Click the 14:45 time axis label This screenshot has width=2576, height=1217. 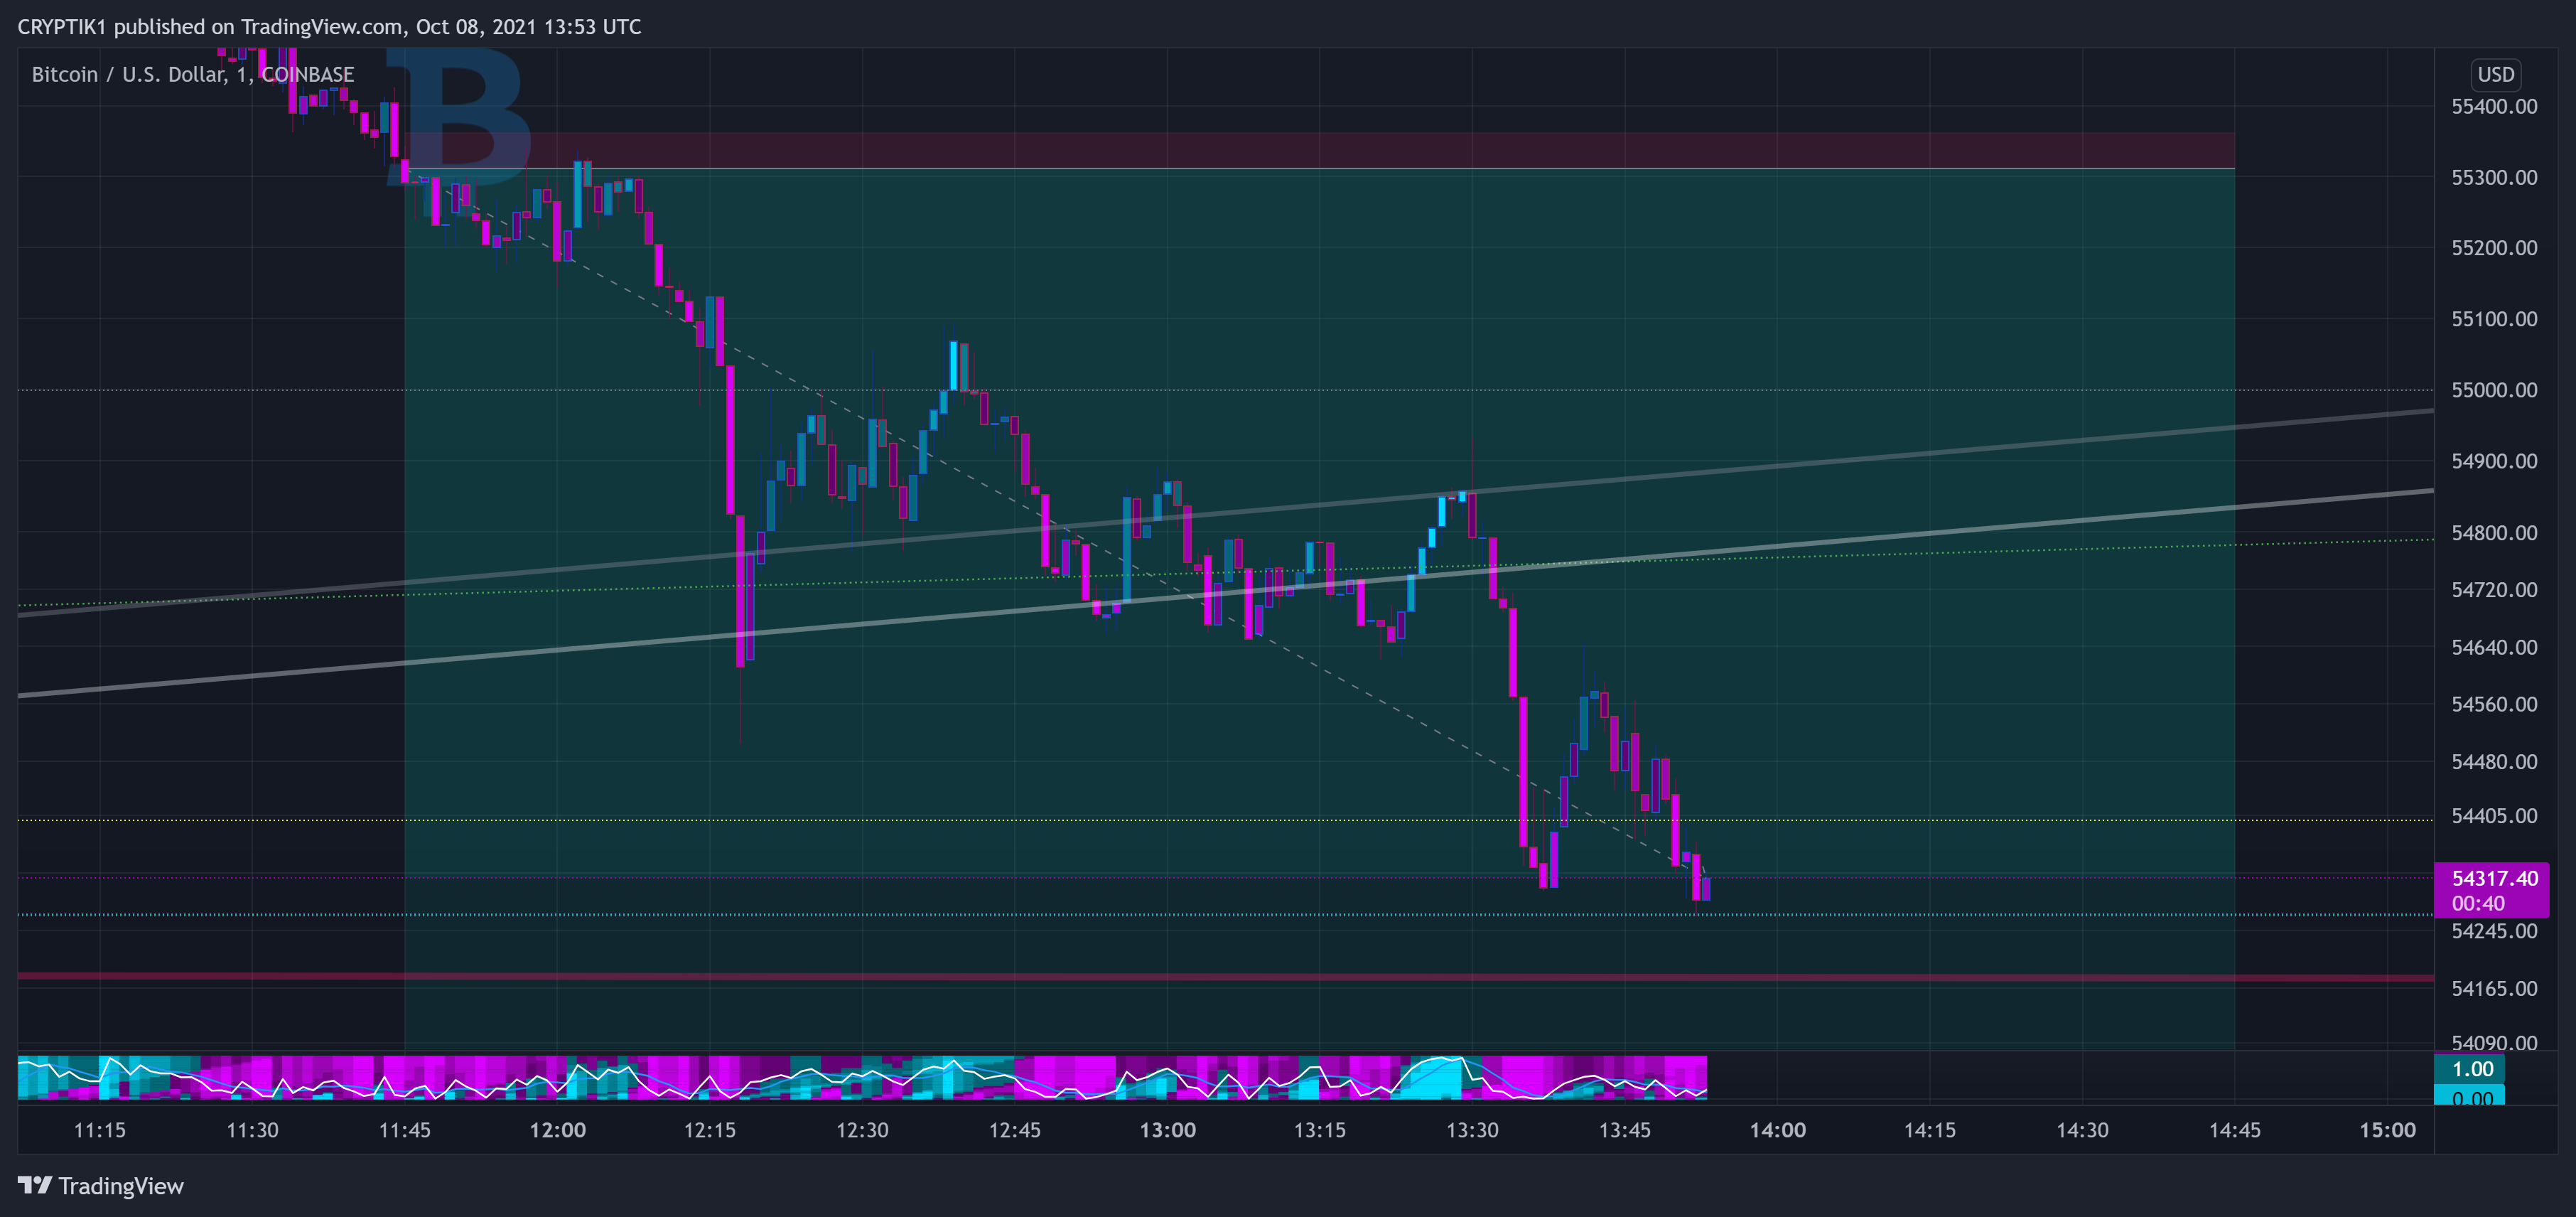[2235, 1130]
